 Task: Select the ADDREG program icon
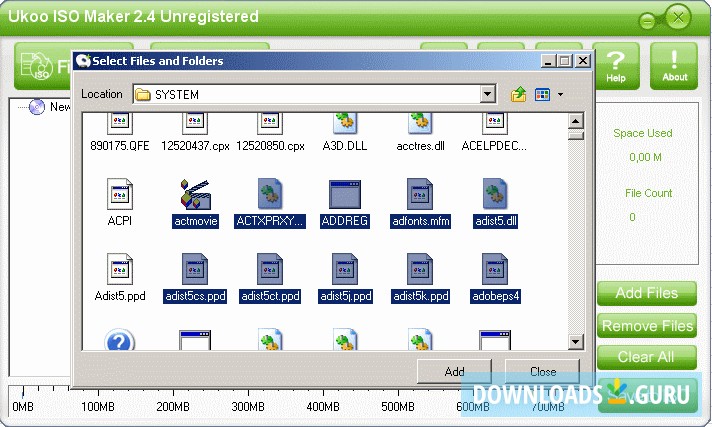(x=345, y=194)
